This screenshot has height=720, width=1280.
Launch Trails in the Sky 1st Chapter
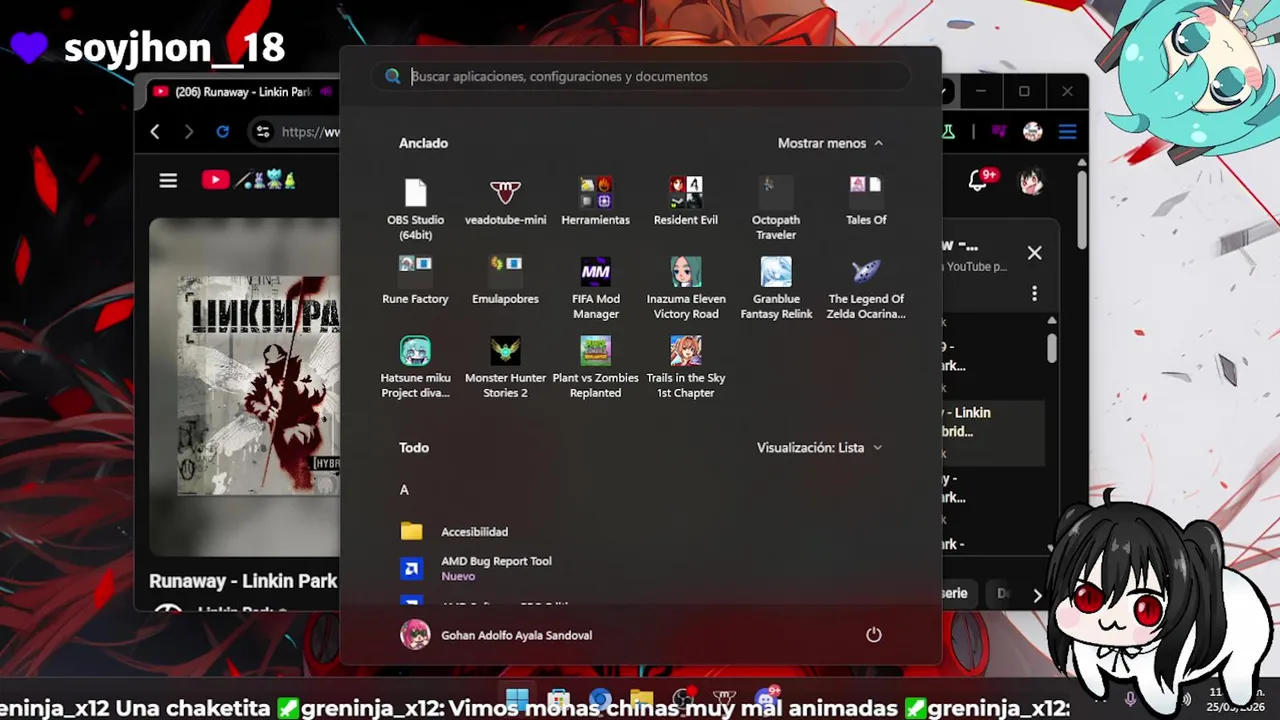[x=685, y=367]
